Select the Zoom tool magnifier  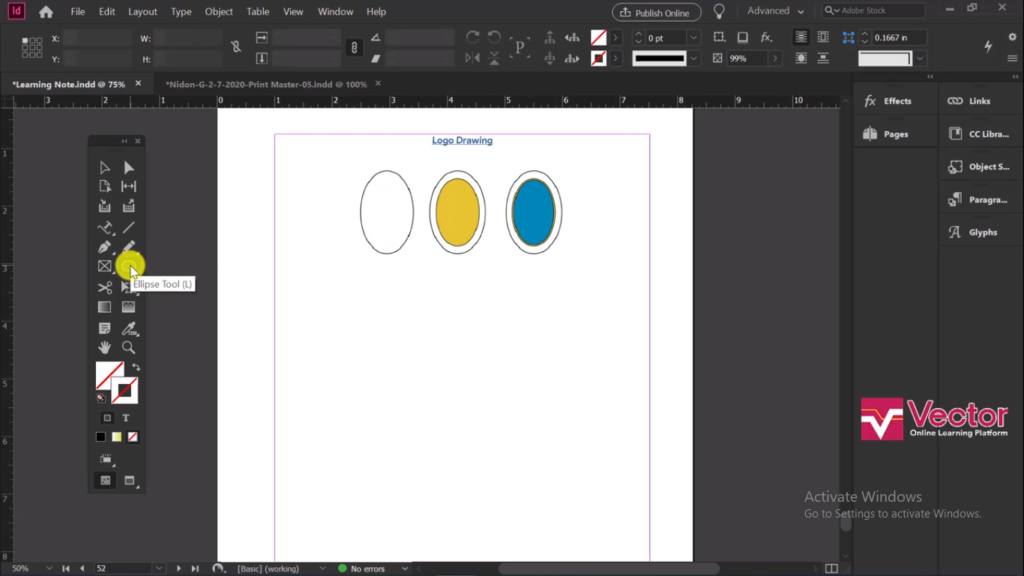point(129,347)
